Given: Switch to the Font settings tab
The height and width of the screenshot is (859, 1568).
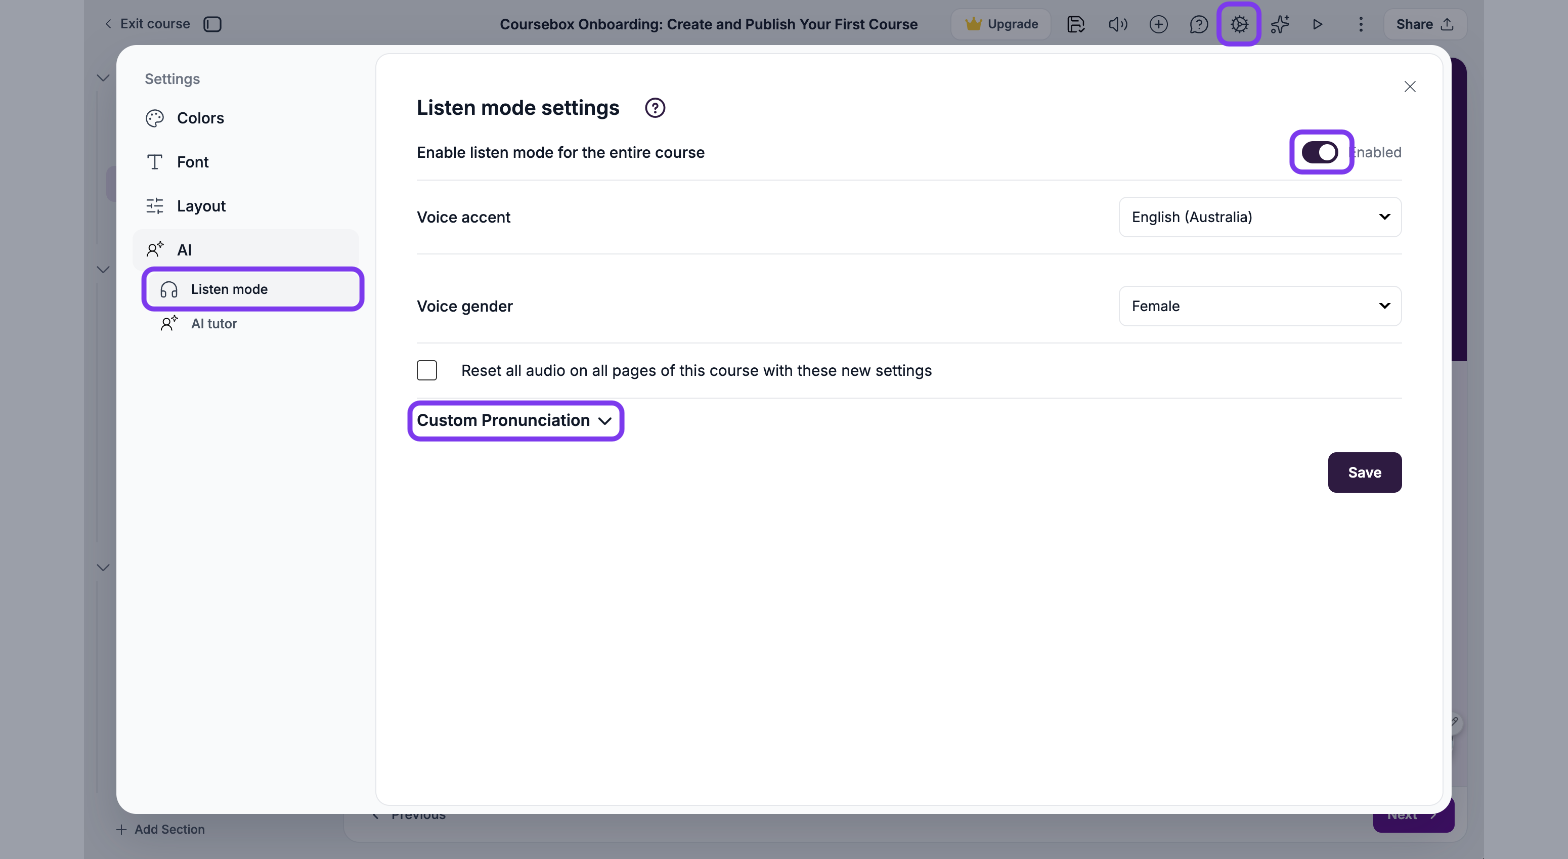Looking at the screenshot, I should click(x=246, y=162).
